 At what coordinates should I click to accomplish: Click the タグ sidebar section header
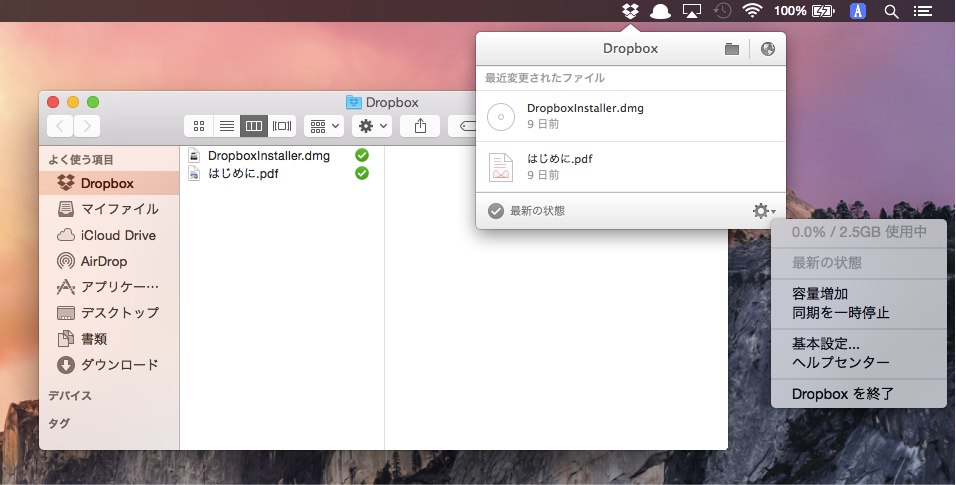59,423
